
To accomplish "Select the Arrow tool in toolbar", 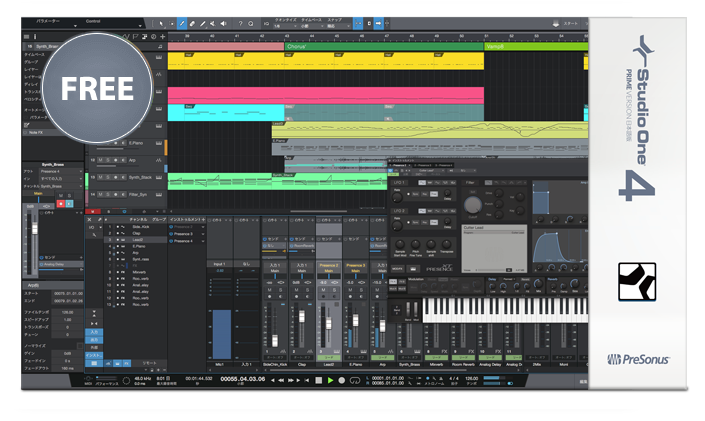I will (161, 23).
